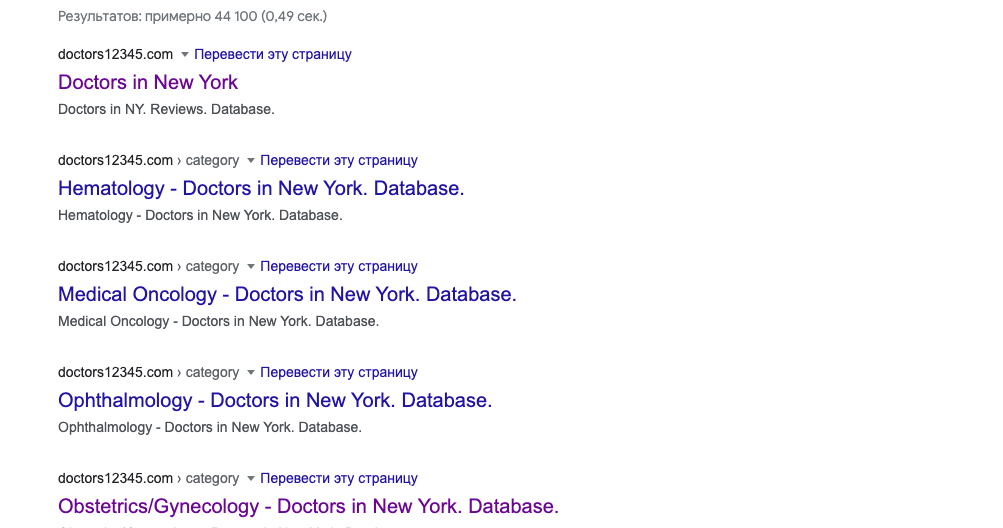The height and width of the screenshot is (528, 1003).
Task: Click 'Перевести эту страницу' for Medical Oncology result
Action: point(339,266)
